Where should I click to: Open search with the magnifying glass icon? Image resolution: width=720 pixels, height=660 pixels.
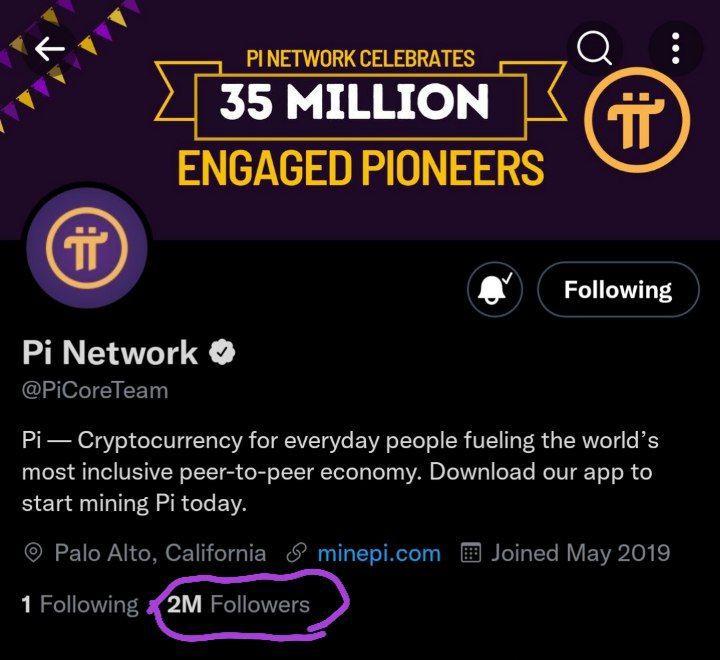[595, 48]
